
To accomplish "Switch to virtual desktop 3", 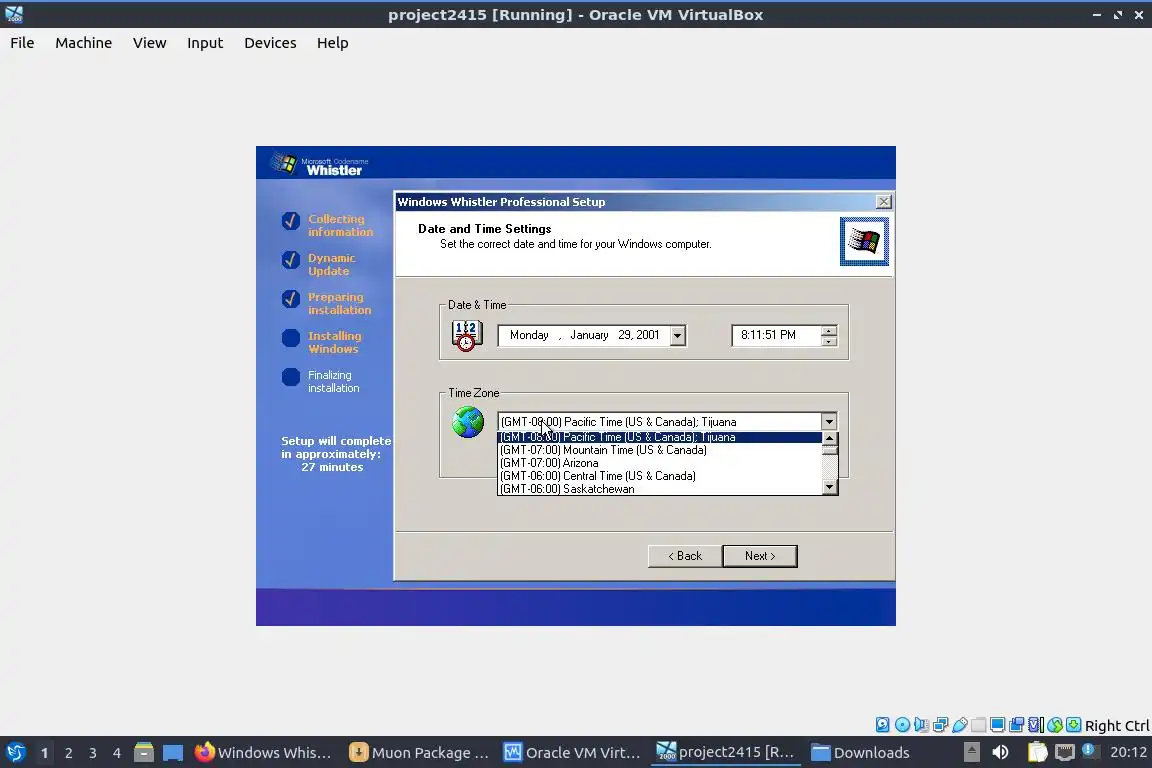I will 93,753.
